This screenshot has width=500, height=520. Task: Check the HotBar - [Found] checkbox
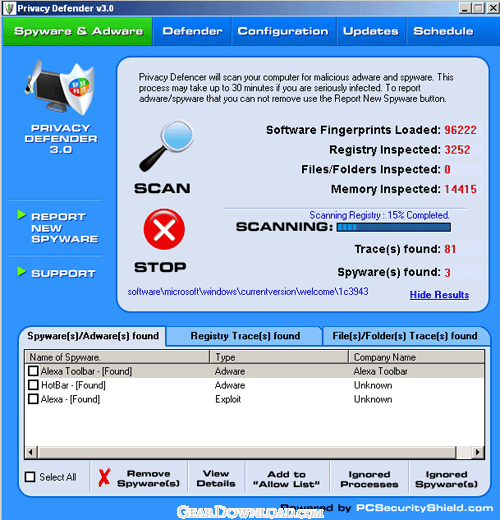[x=33, y=385]
